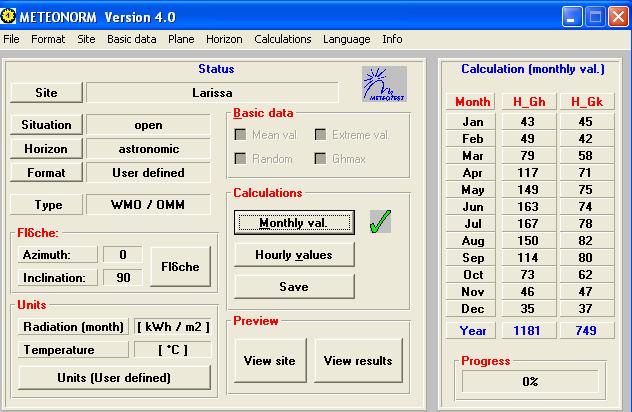The height and width of the screenshot is (412, 632).
Task: Open the Calculations menu
Action: (x=283, y=39)
